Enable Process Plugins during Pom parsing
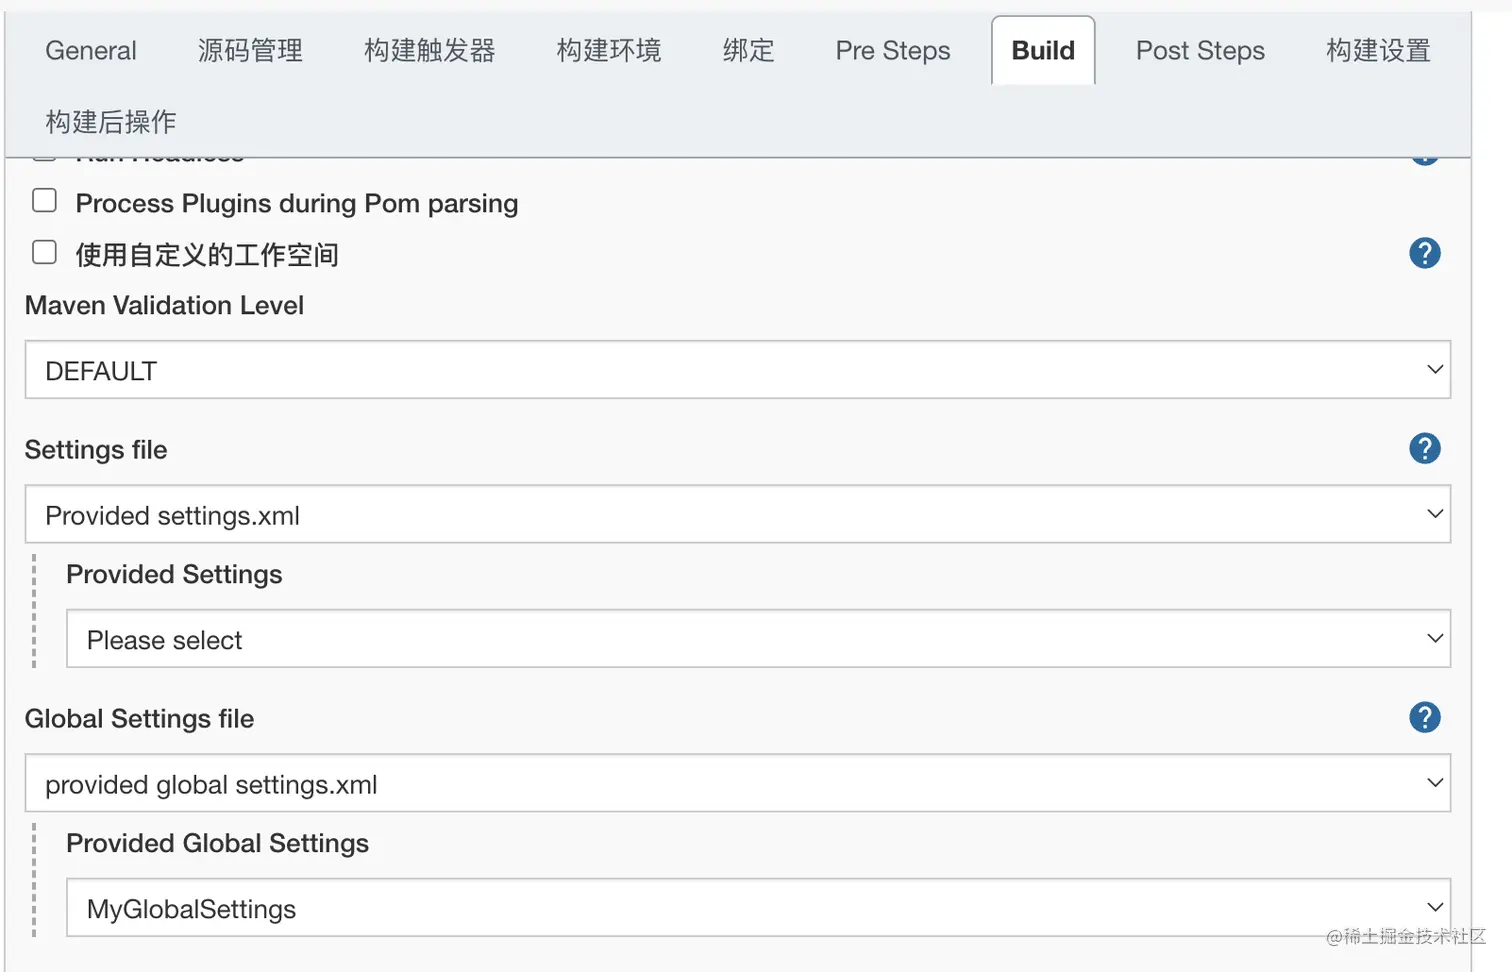 pyautogui.click(x=44, y=201)
